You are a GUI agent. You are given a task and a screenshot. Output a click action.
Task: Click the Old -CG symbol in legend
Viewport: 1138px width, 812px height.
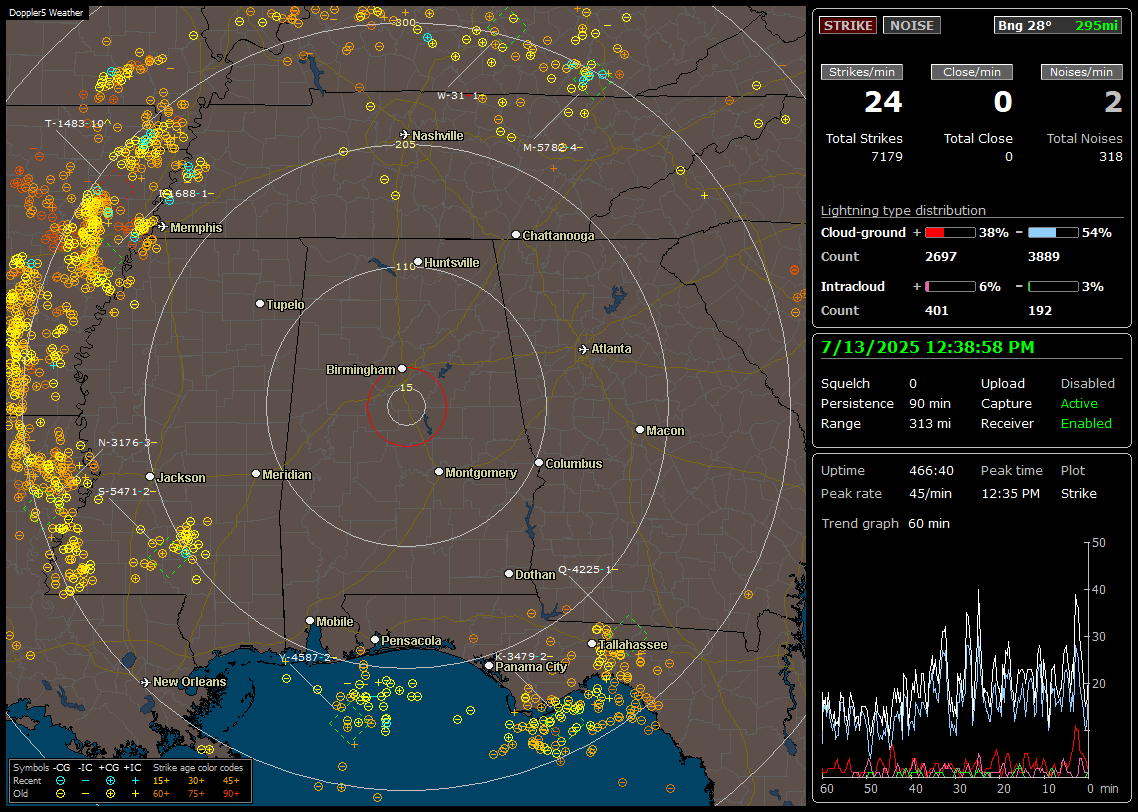[x=60, y=794]
